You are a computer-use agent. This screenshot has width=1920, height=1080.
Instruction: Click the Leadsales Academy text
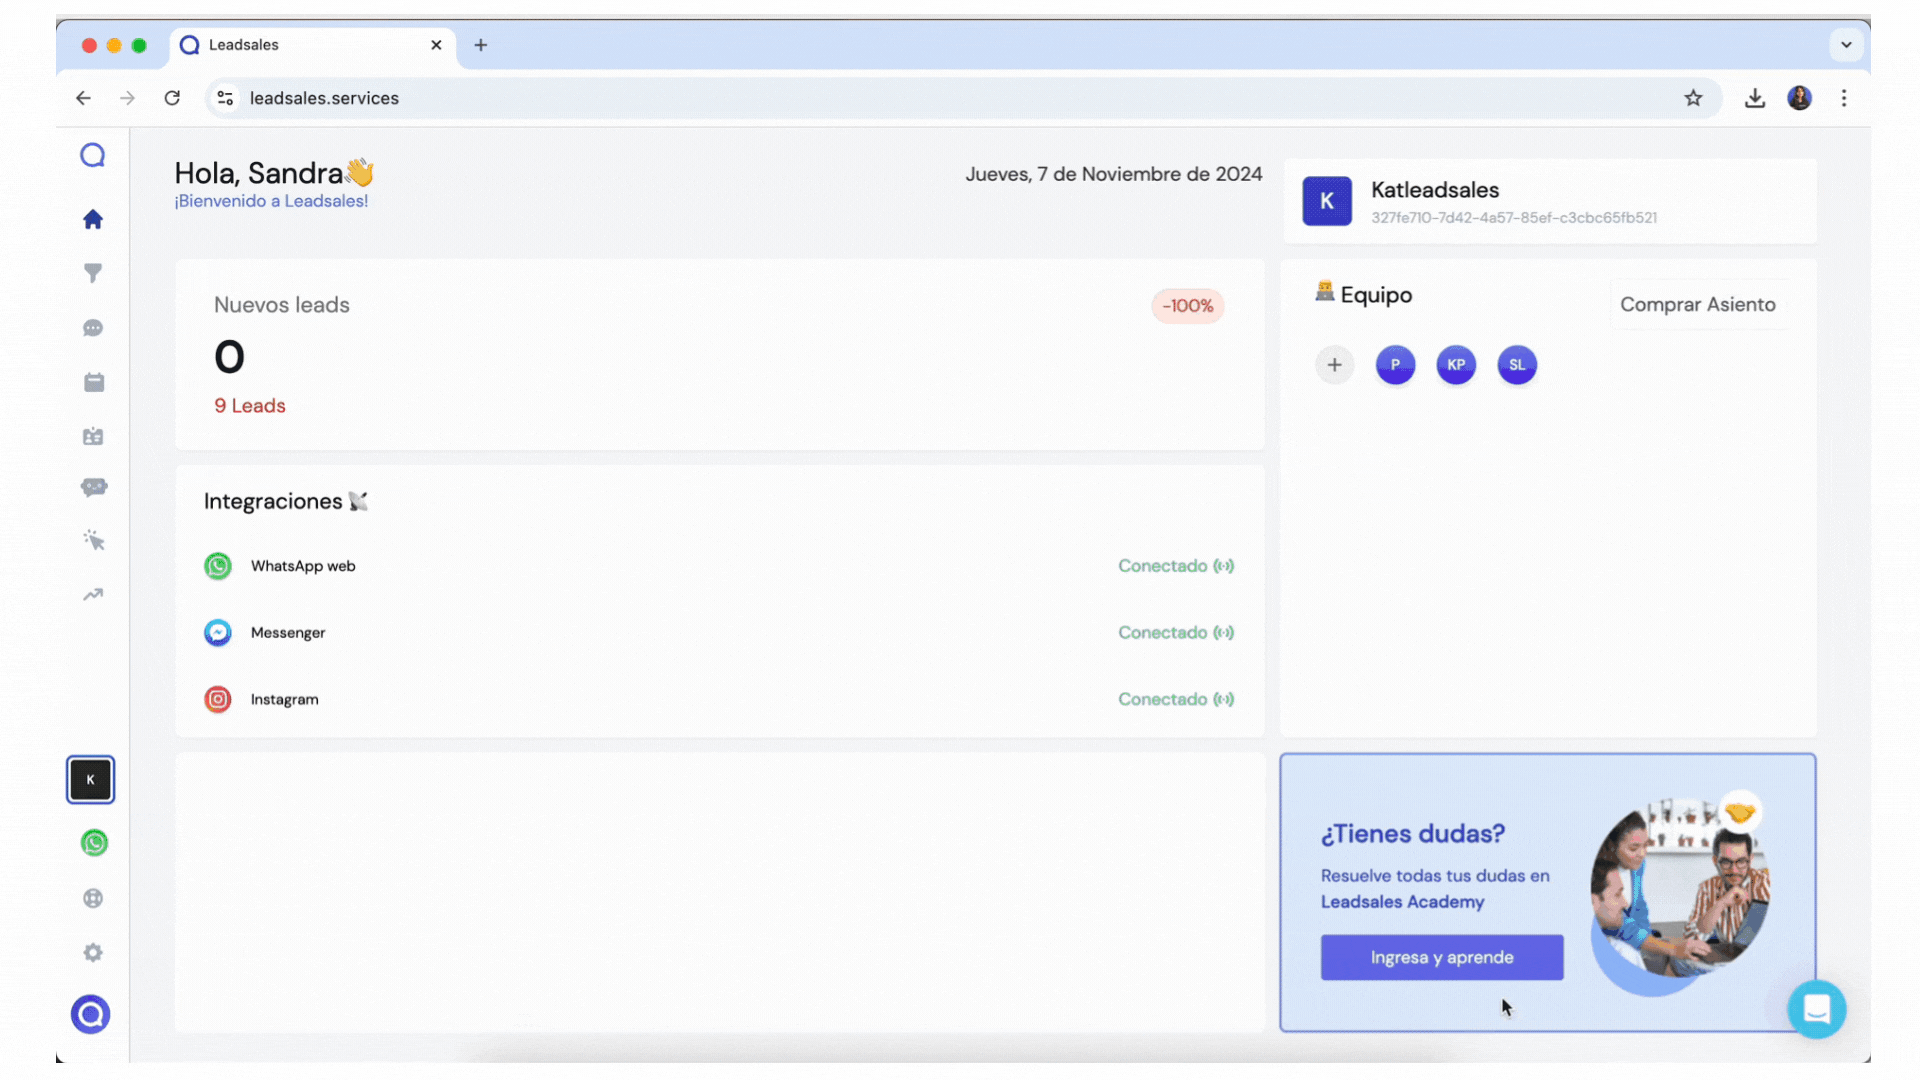point(1402,902)
